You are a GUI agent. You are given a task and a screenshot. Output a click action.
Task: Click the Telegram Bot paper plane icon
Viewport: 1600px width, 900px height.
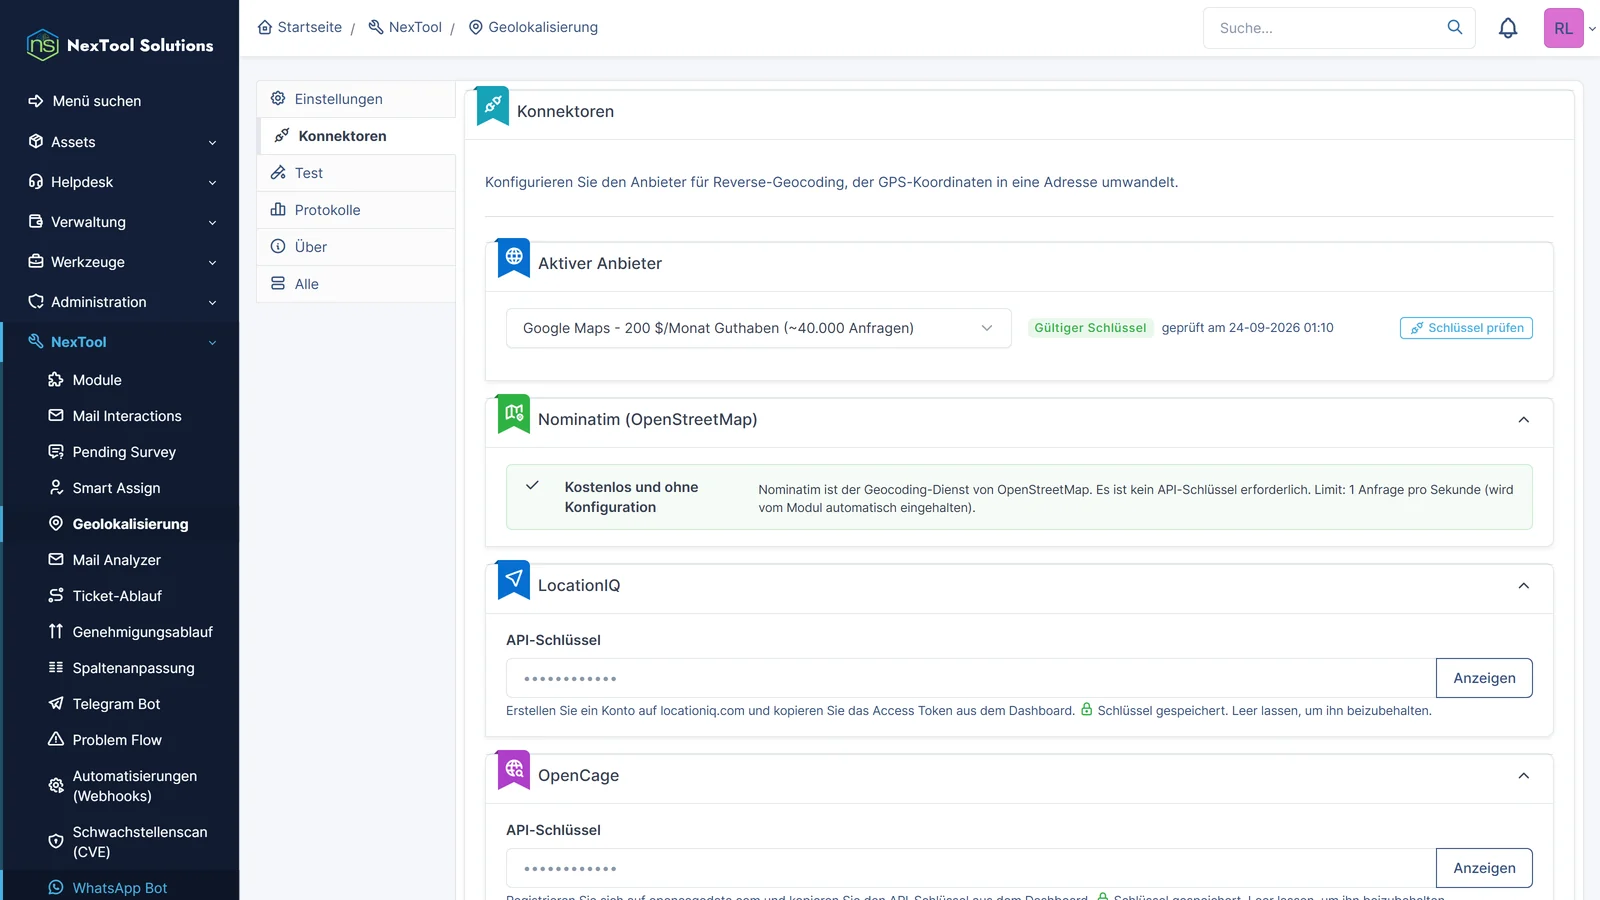(56, 704)
